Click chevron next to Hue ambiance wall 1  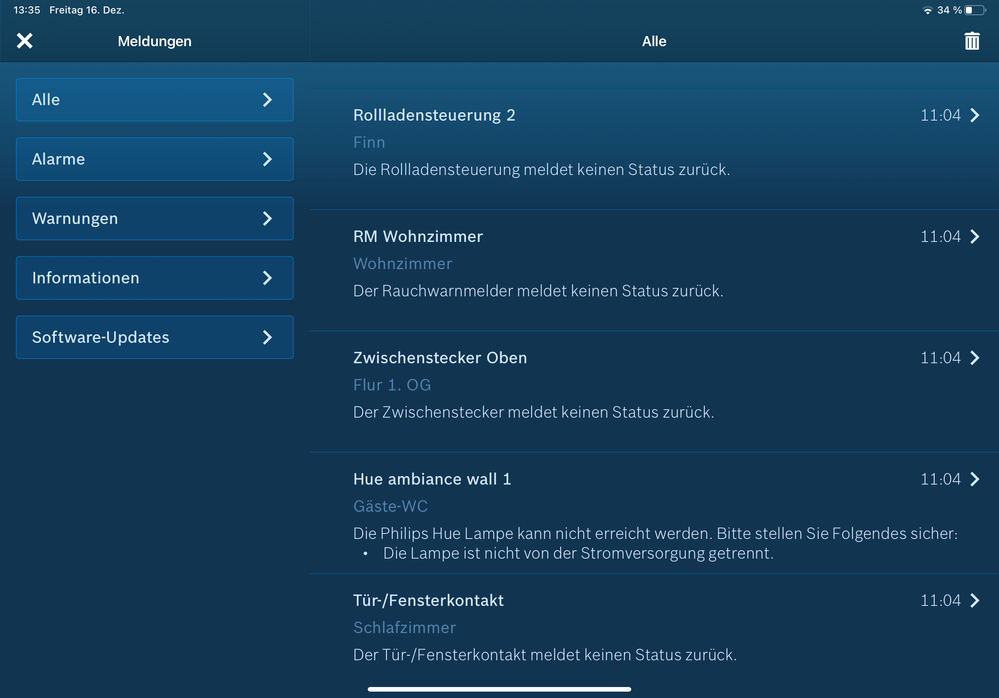click(x=975, y=479)
